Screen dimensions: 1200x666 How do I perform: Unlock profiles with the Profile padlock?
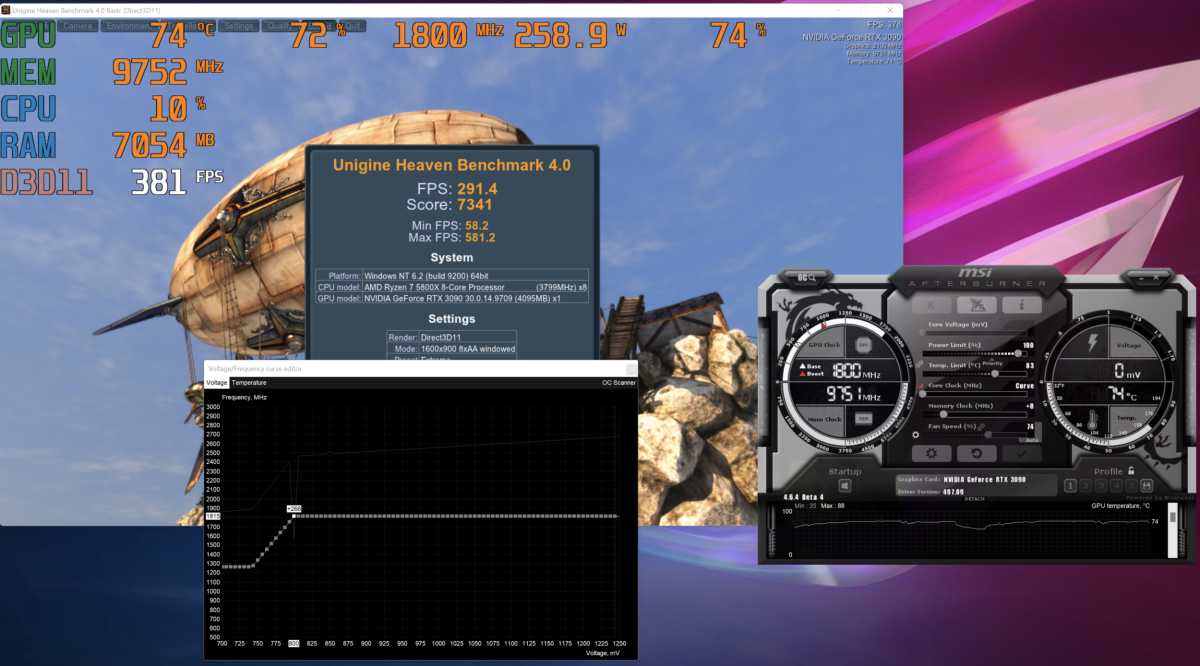(x=1130, y=470)
